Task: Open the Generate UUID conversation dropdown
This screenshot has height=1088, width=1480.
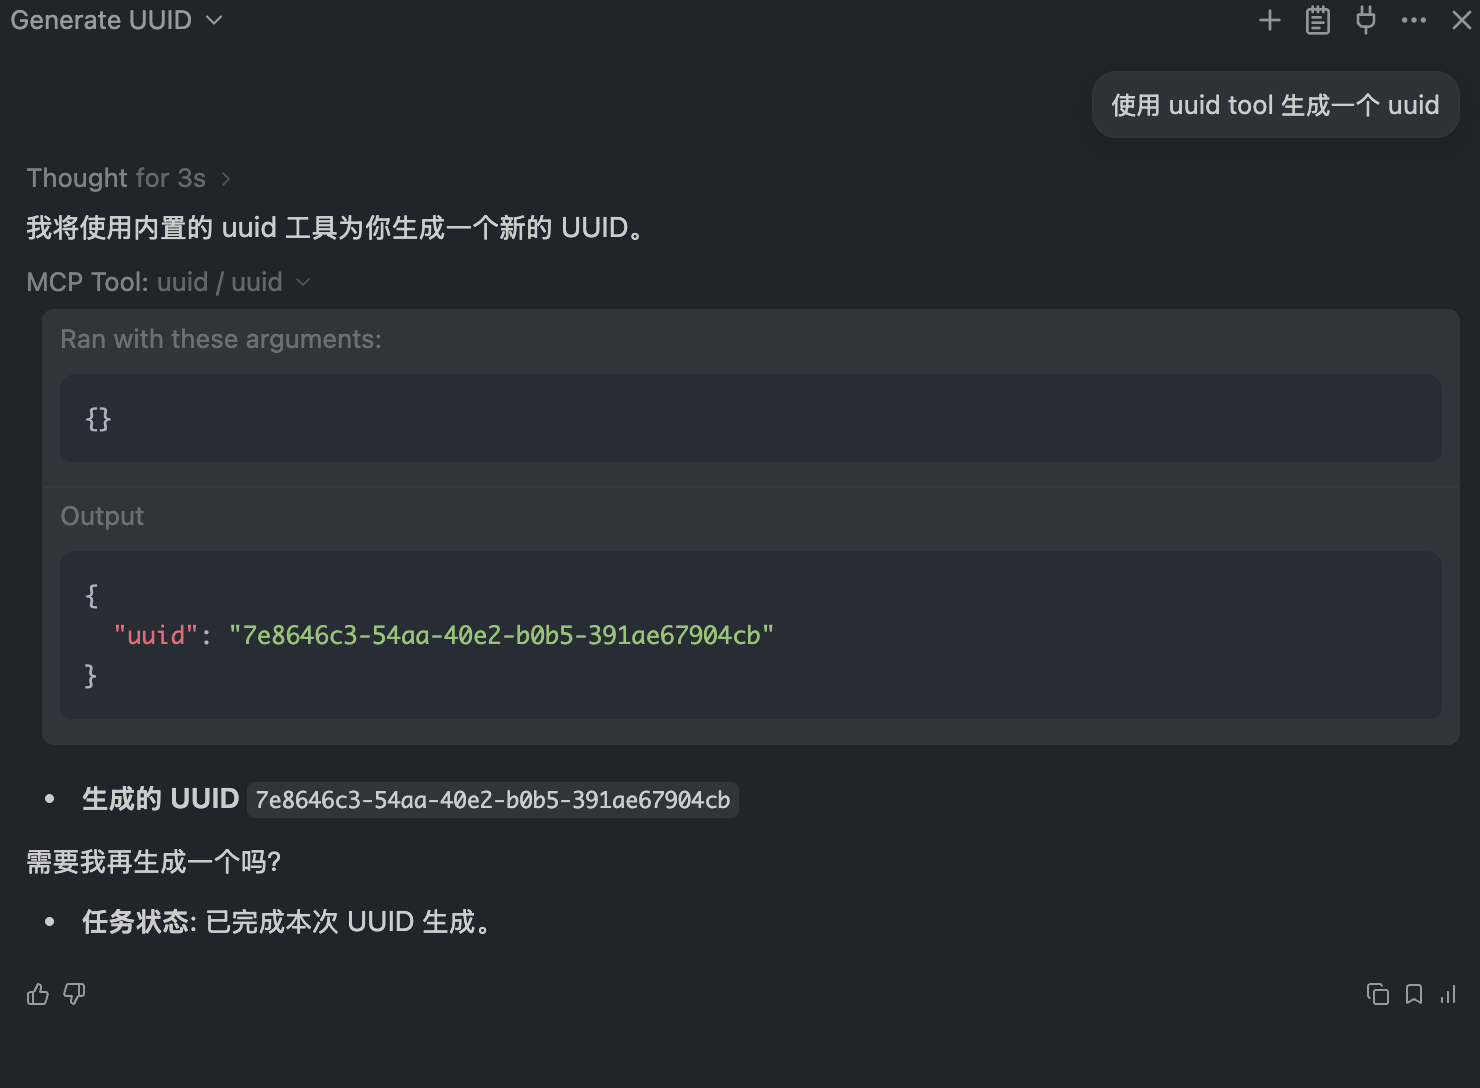Action: 116,20
